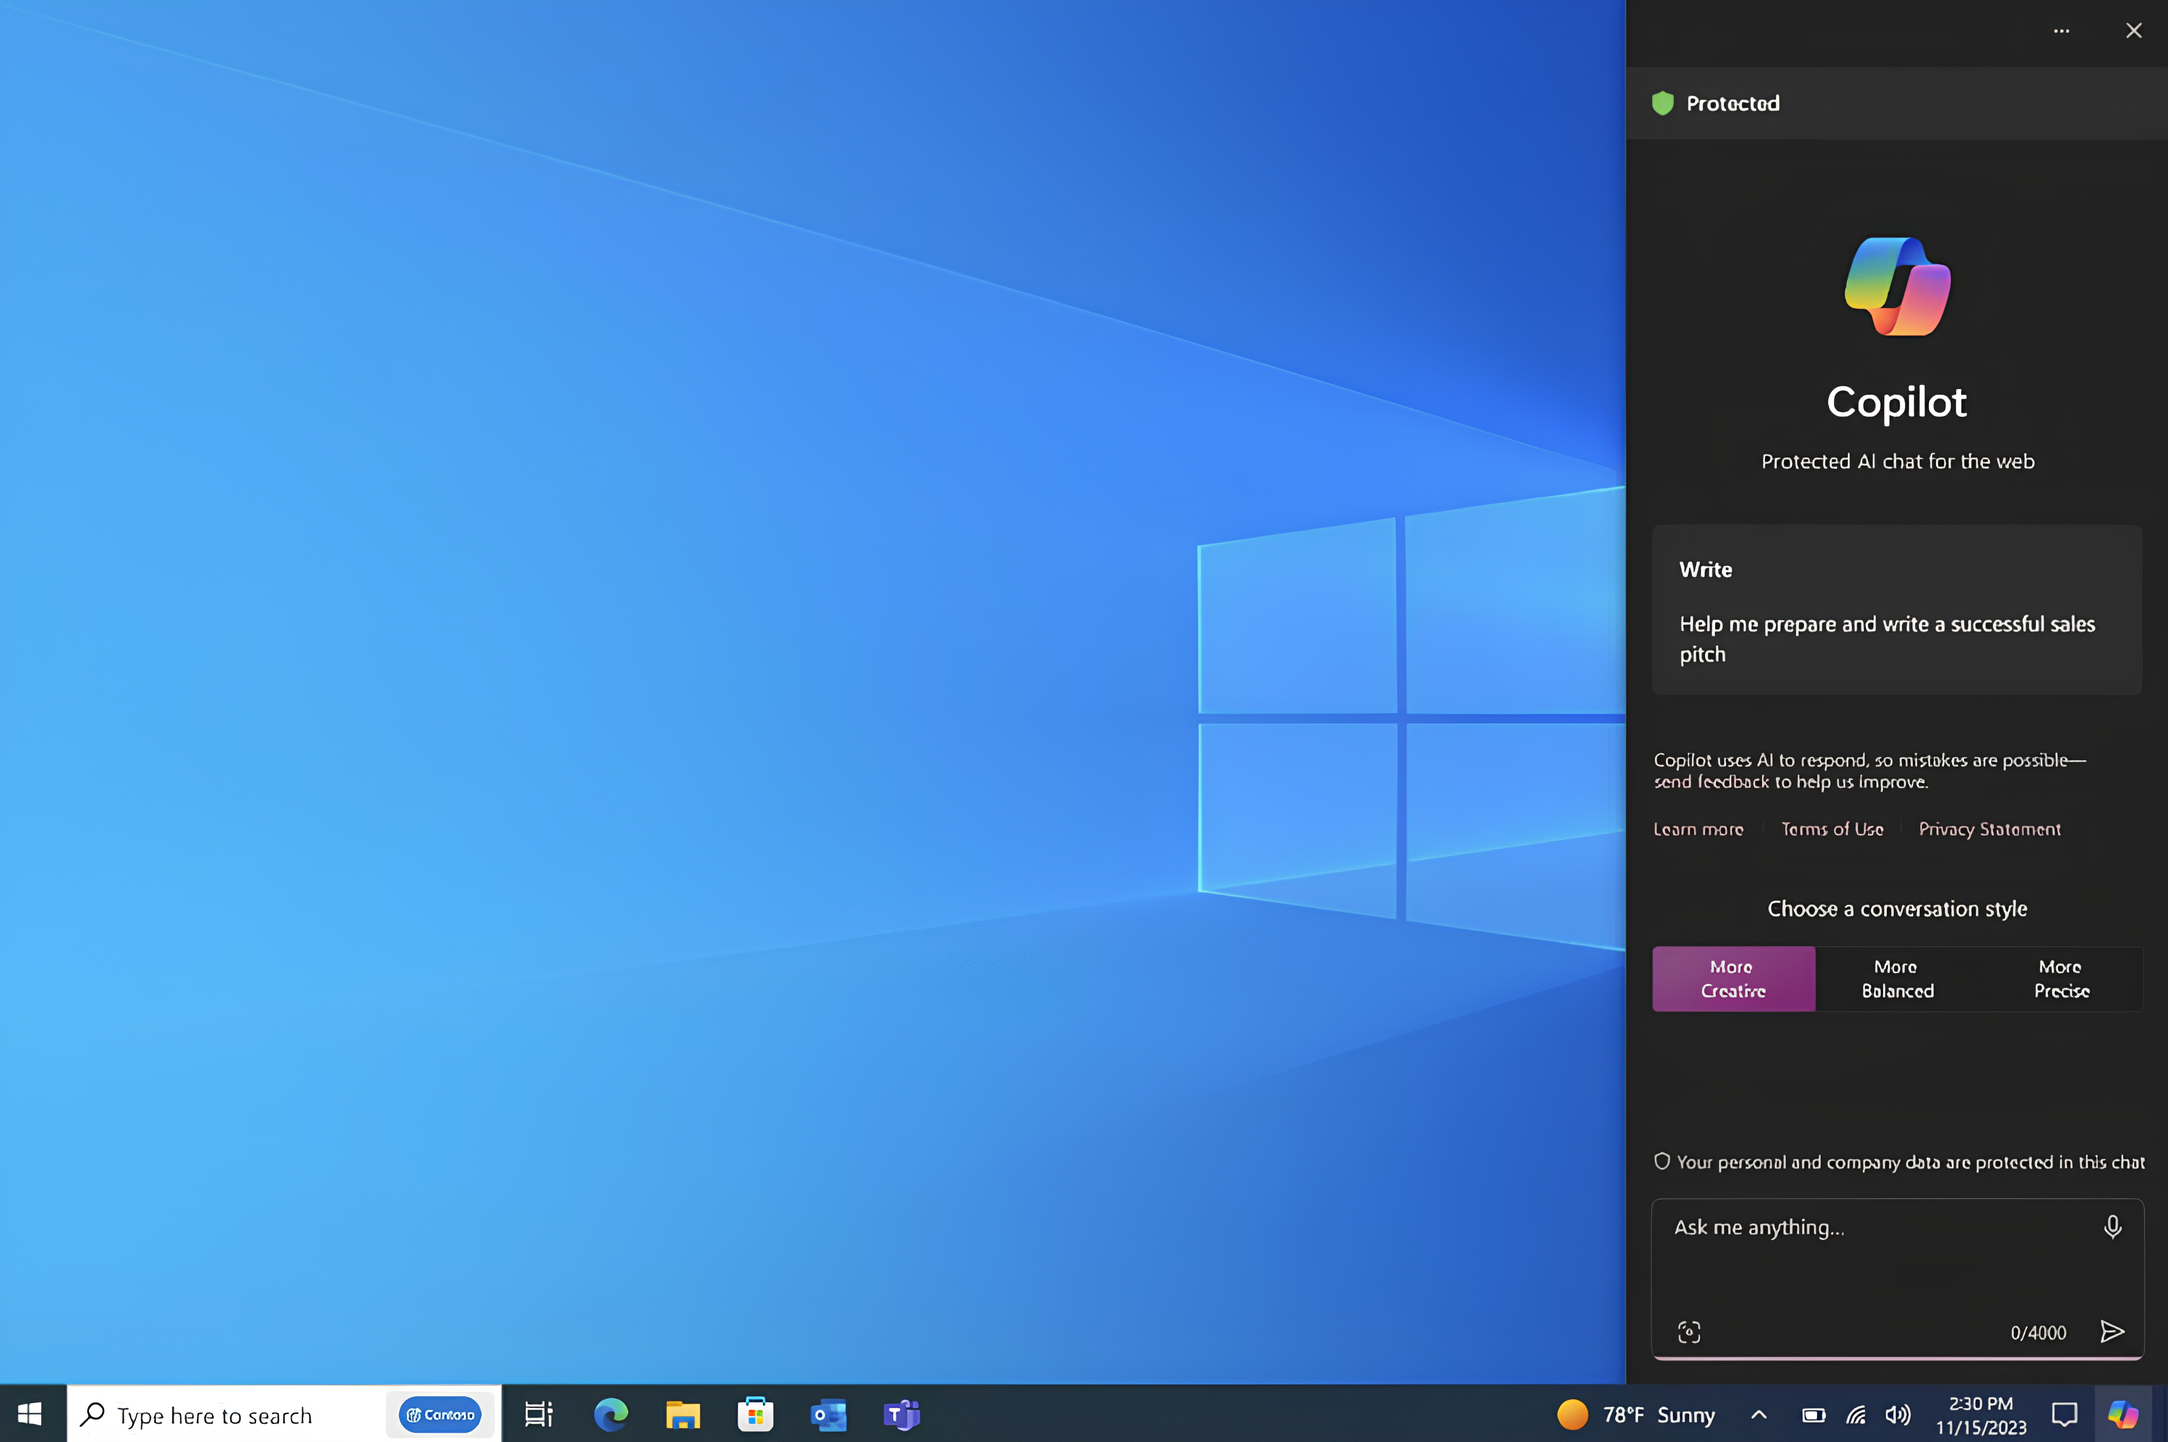The image size is (2168, 1442).
Task: Open the volume control in system tray
Action: (1897, 1414)
